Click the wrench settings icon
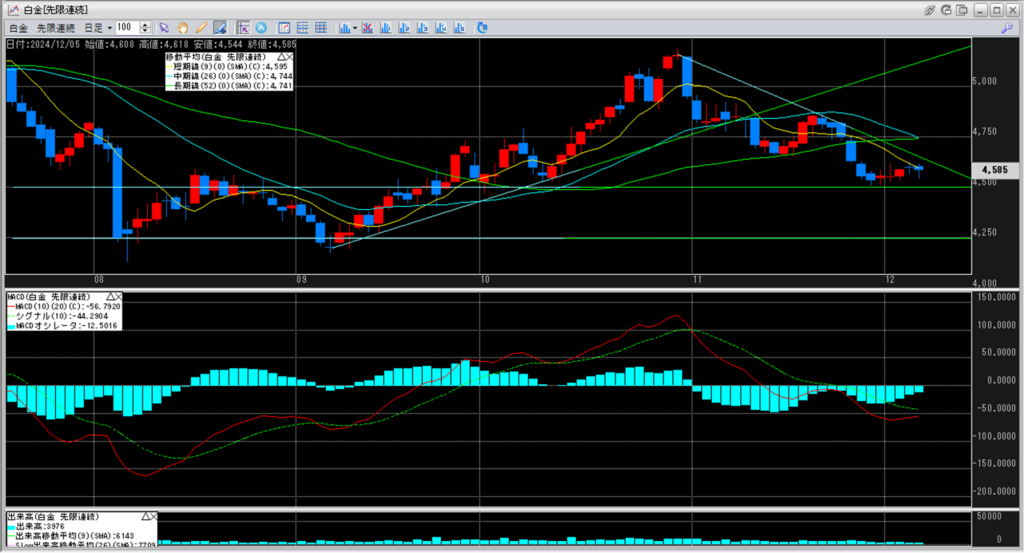Image resolution: width=1024 pixels, height=553 pixels. [x=1007, y=27]
